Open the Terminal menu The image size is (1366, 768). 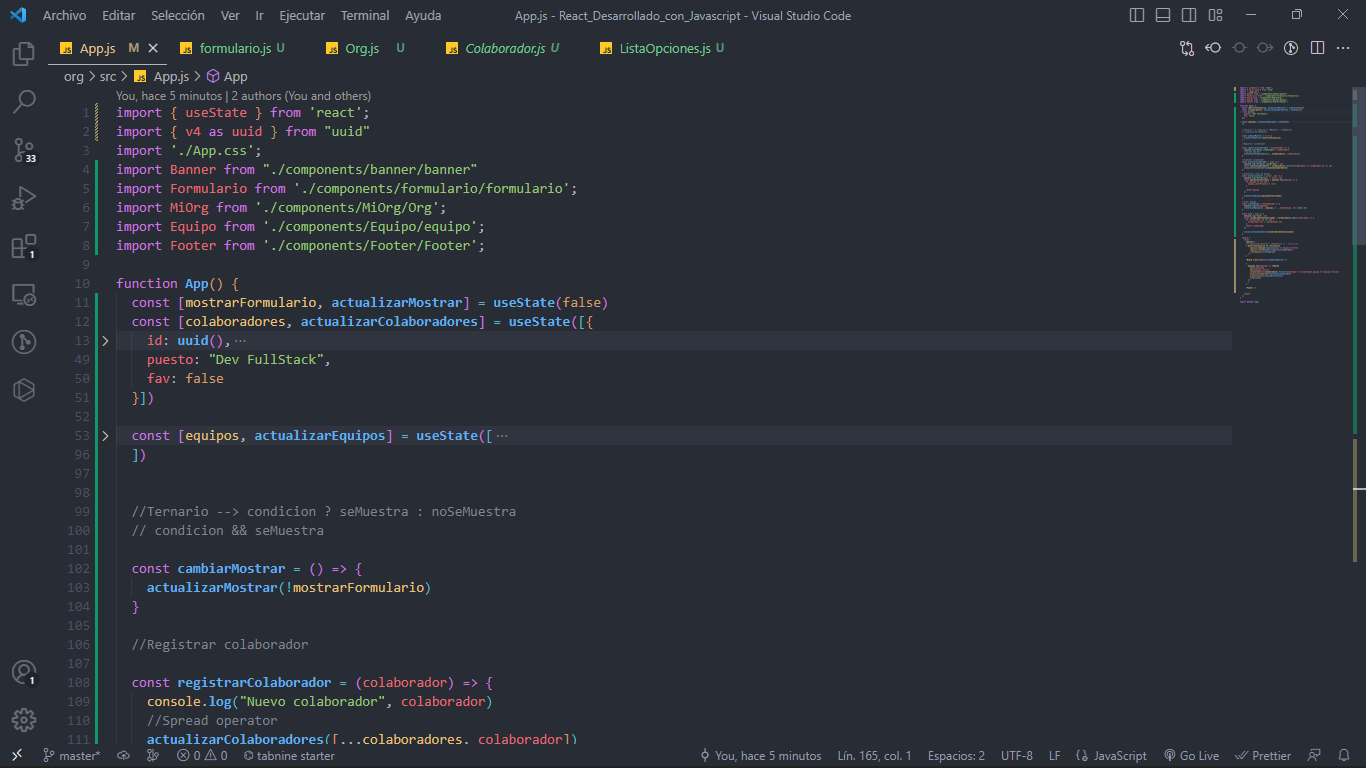click(365, 15)
